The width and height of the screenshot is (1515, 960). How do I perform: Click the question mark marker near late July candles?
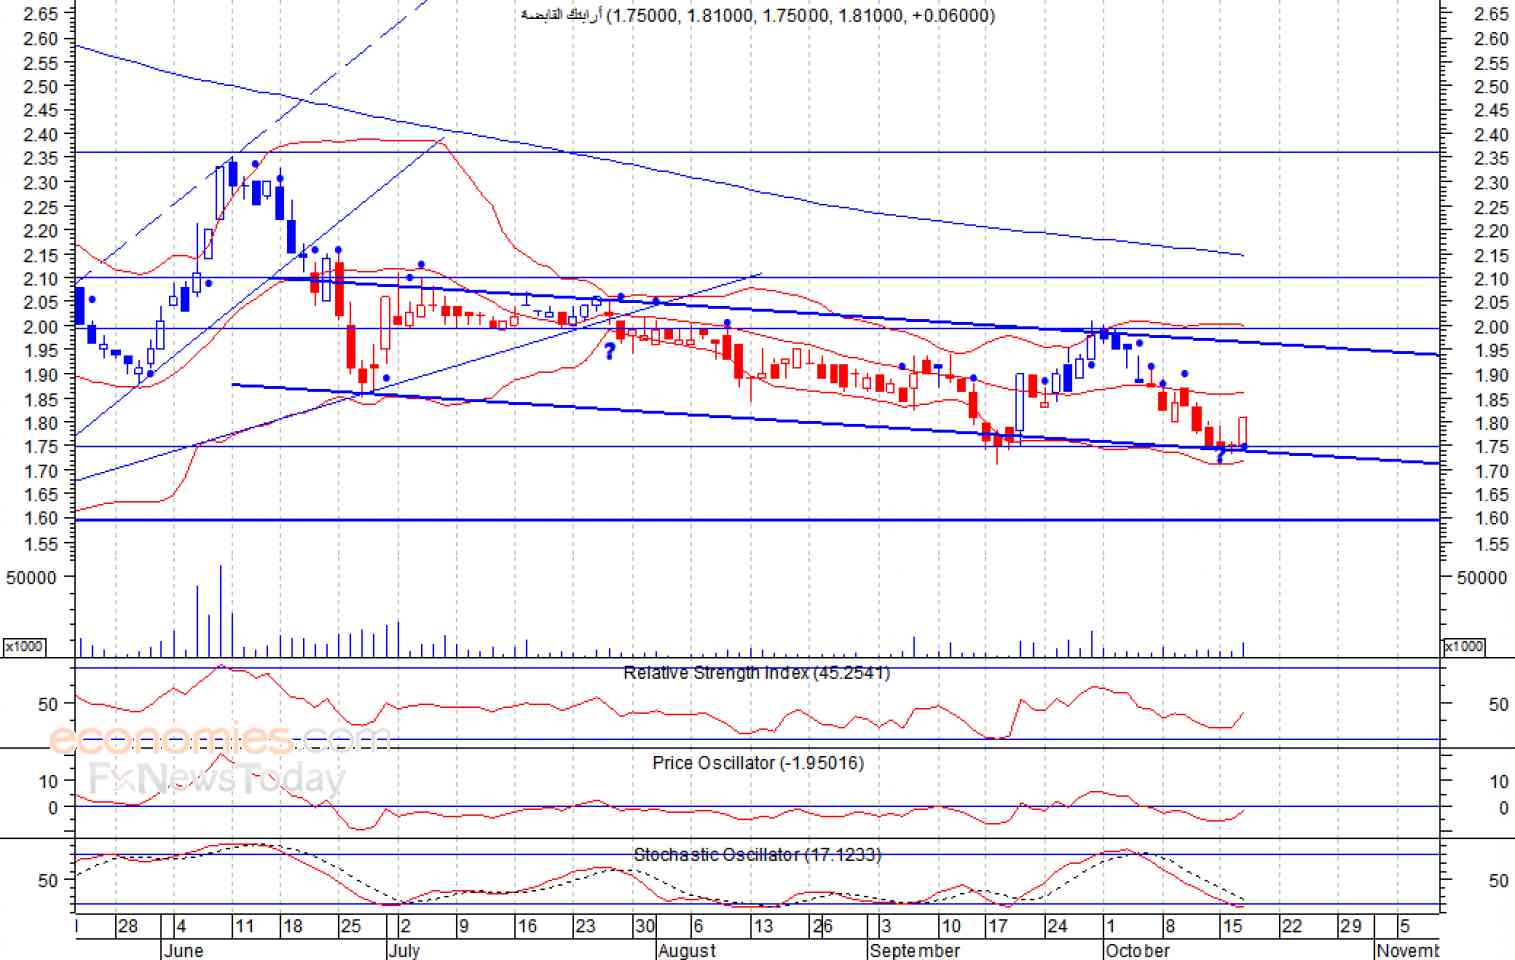point(609,352)
